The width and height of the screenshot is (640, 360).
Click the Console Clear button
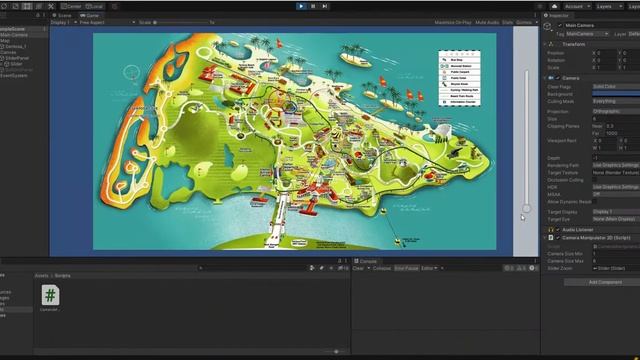pyautogui.click(x=358, y=268)
